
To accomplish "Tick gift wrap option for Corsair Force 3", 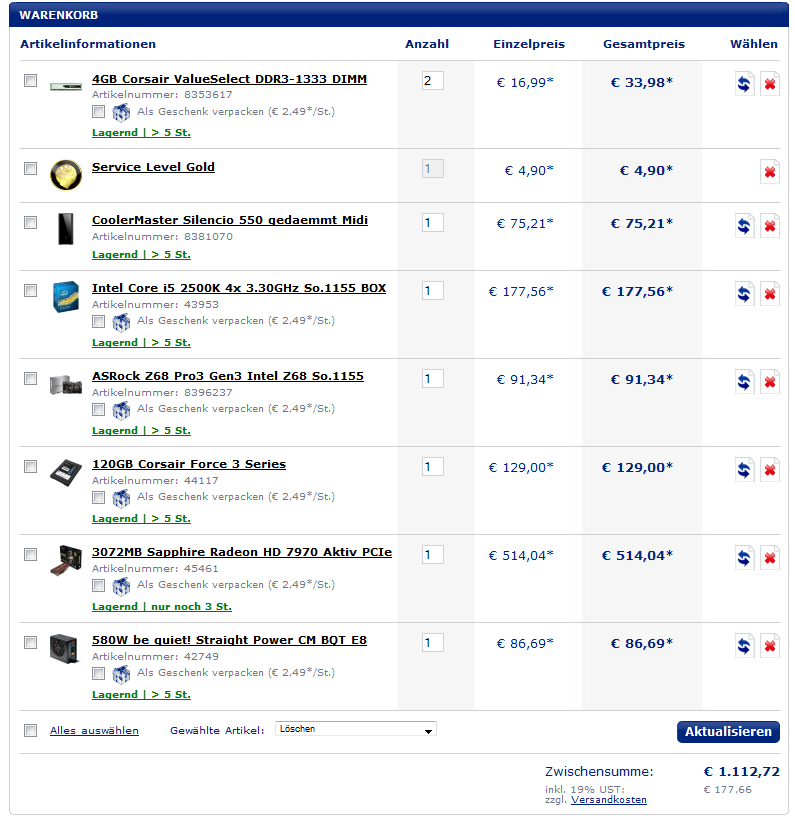I will [x=98, y=497].
